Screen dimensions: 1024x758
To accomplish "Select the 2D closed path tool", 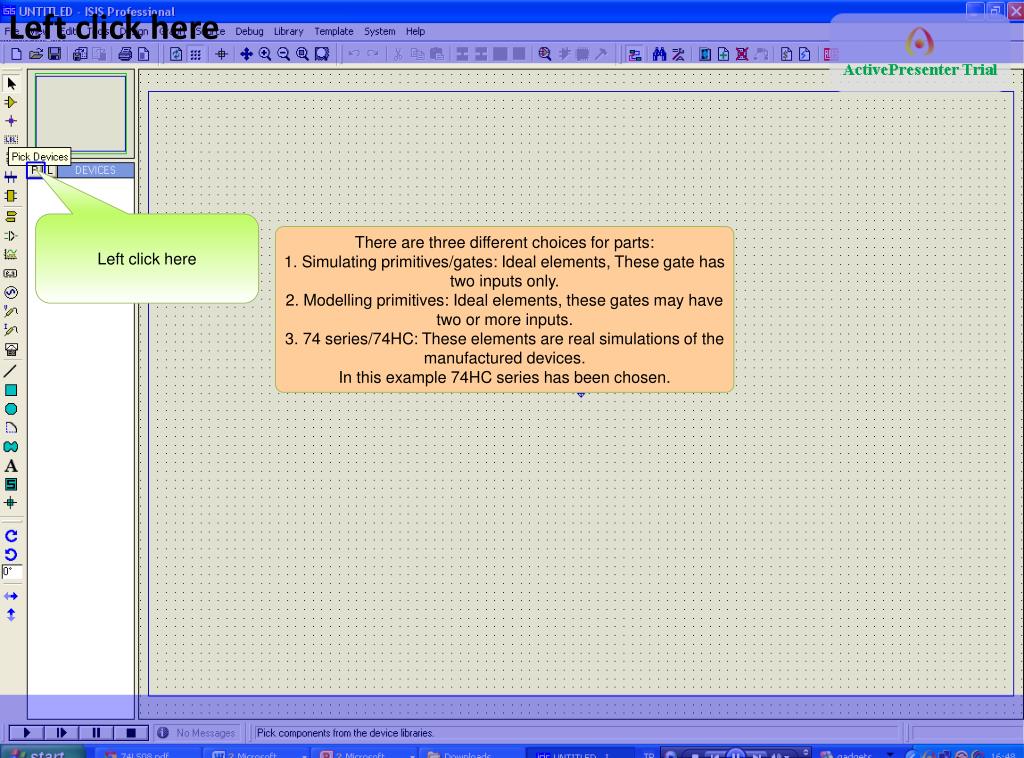I will 11,447.
